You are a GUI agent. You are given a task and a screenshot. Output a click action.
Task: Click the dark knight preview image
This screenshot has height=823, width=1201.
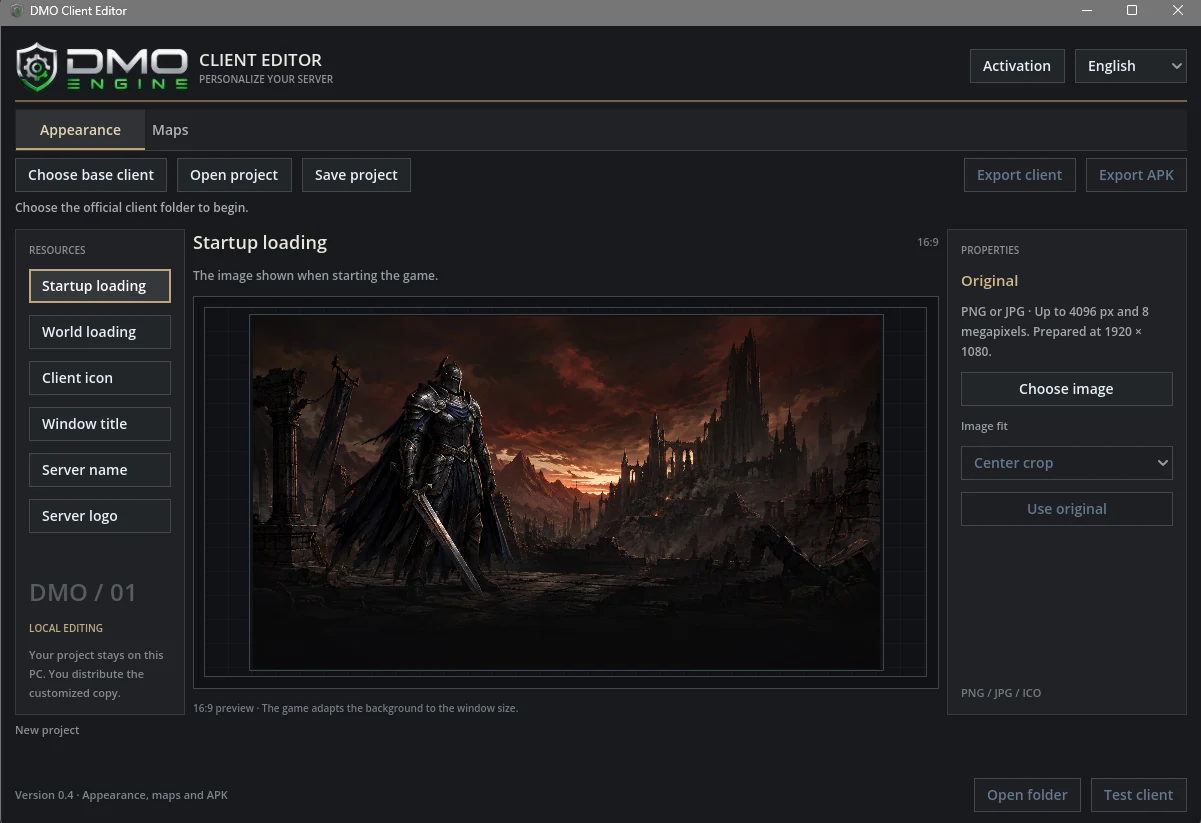[x=566, y=492]
